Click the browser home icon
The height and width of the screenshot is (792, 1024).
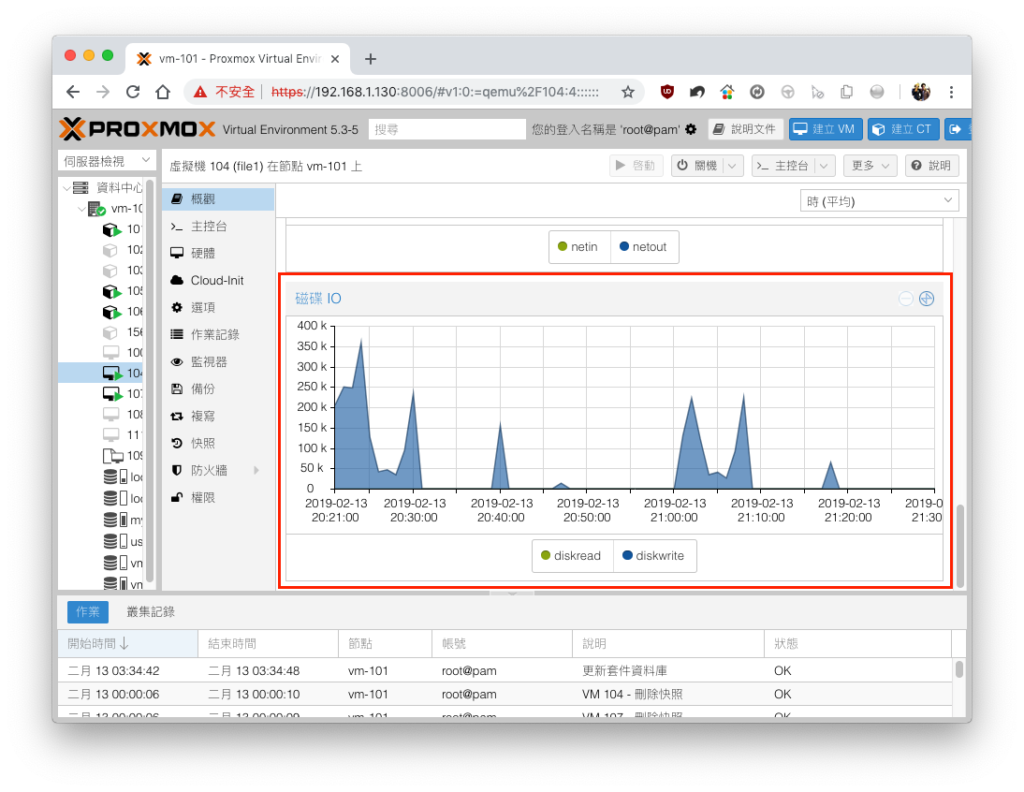(163, 92)
